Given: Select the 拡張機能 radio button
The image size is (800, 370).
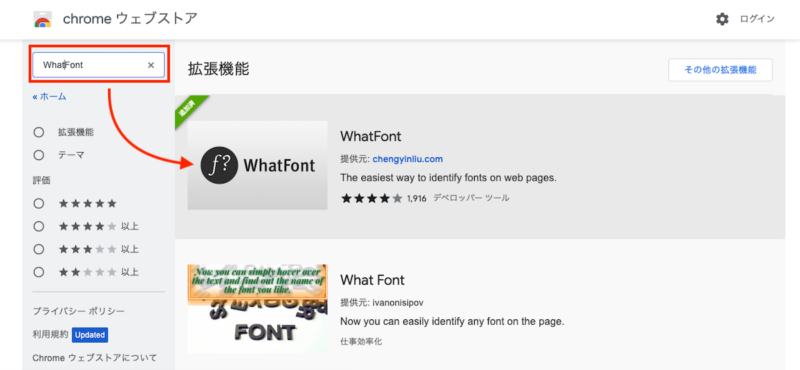Looking at the screenshot, I should 39,133.
